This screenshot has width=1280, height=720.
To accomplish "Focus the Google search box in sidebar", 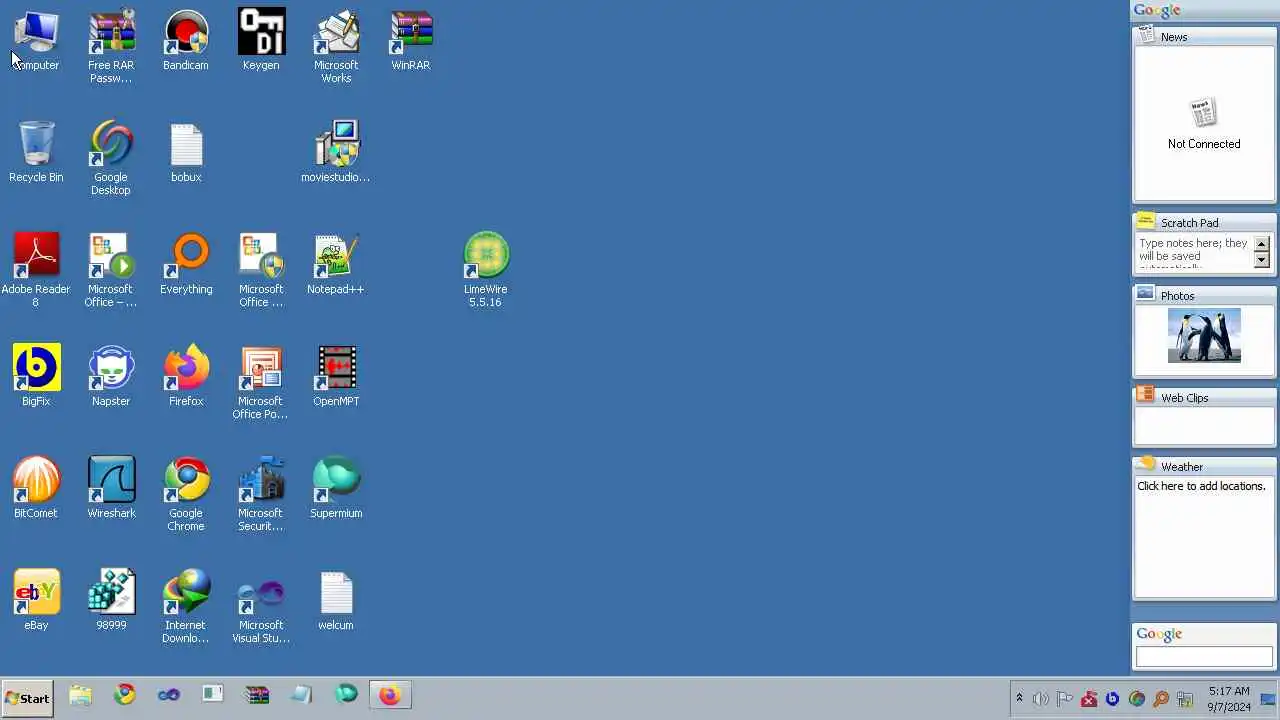I will coord(1204,657).
